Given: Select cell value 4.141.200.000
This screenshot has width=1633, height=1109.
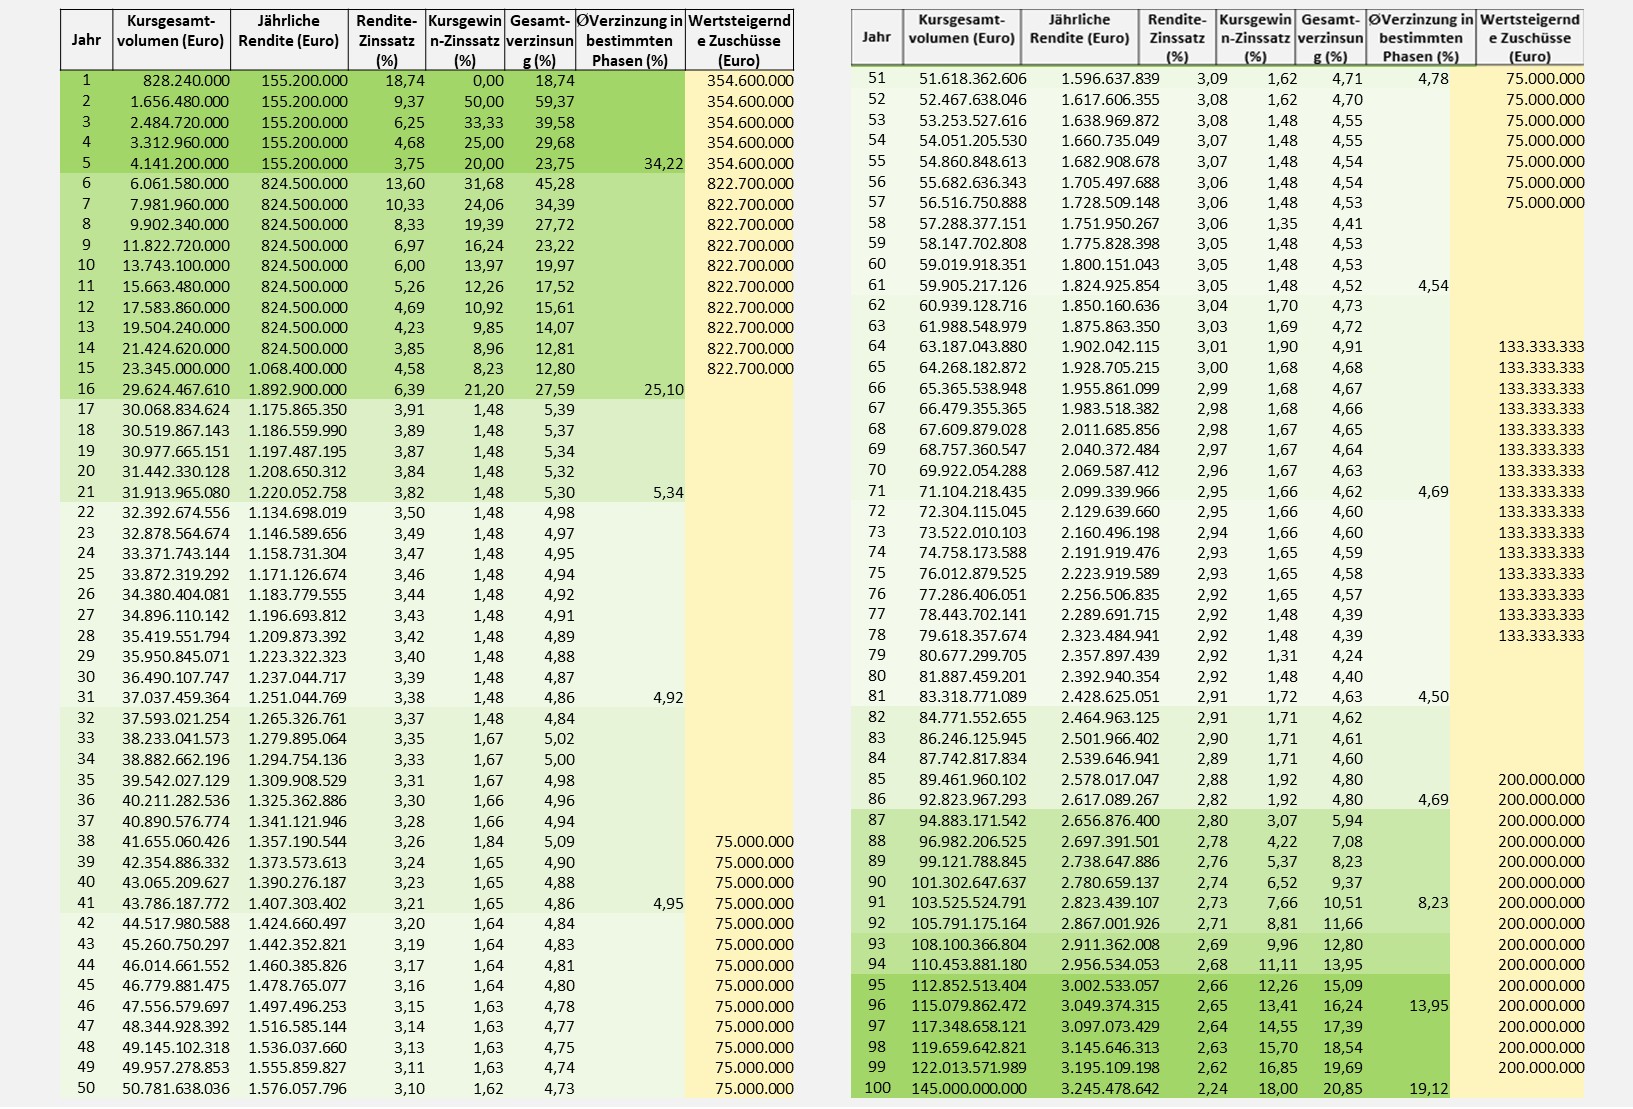Looking at the screenshot, I should (179, 163).
